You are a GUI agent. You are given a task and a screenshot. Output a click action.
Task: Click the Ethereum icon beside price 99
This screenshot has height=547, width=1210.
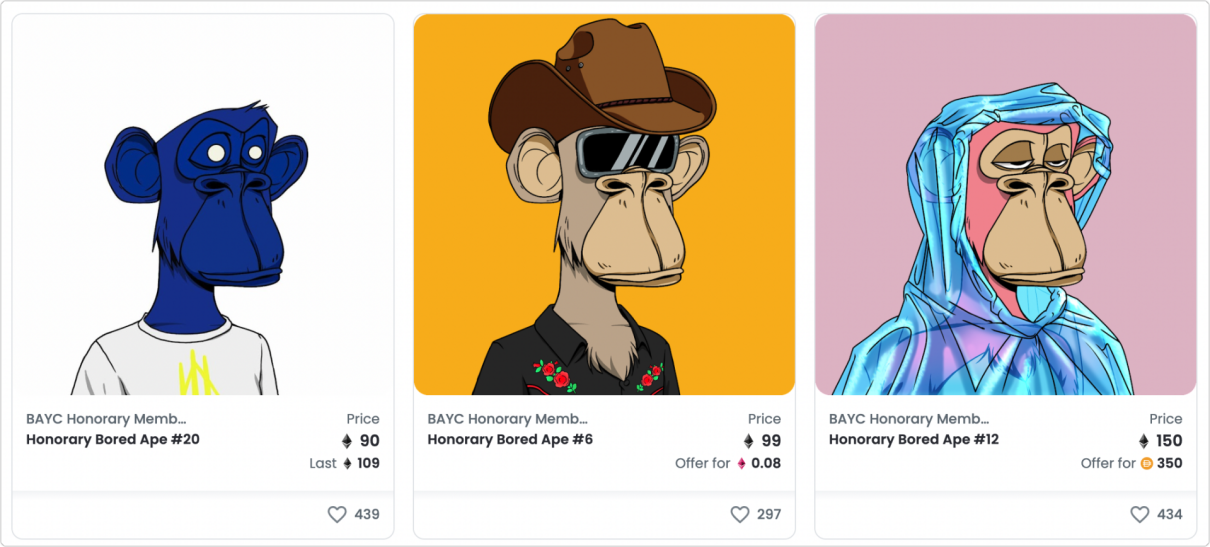(x=748, y=441)
